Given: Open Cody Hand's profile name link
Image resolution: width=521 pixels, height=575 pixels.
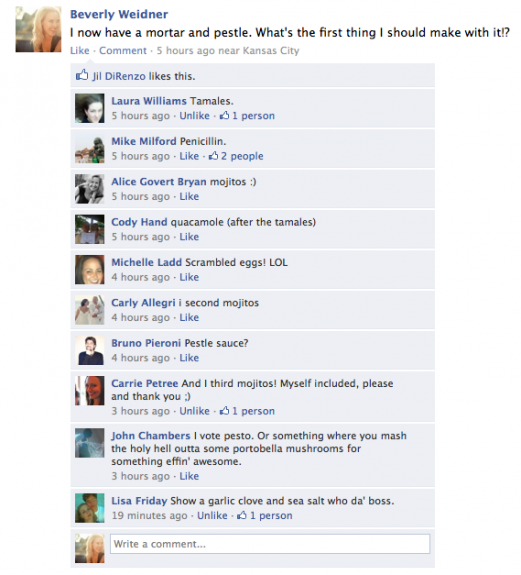Looking at the screenshot, I should coord(139,222).
